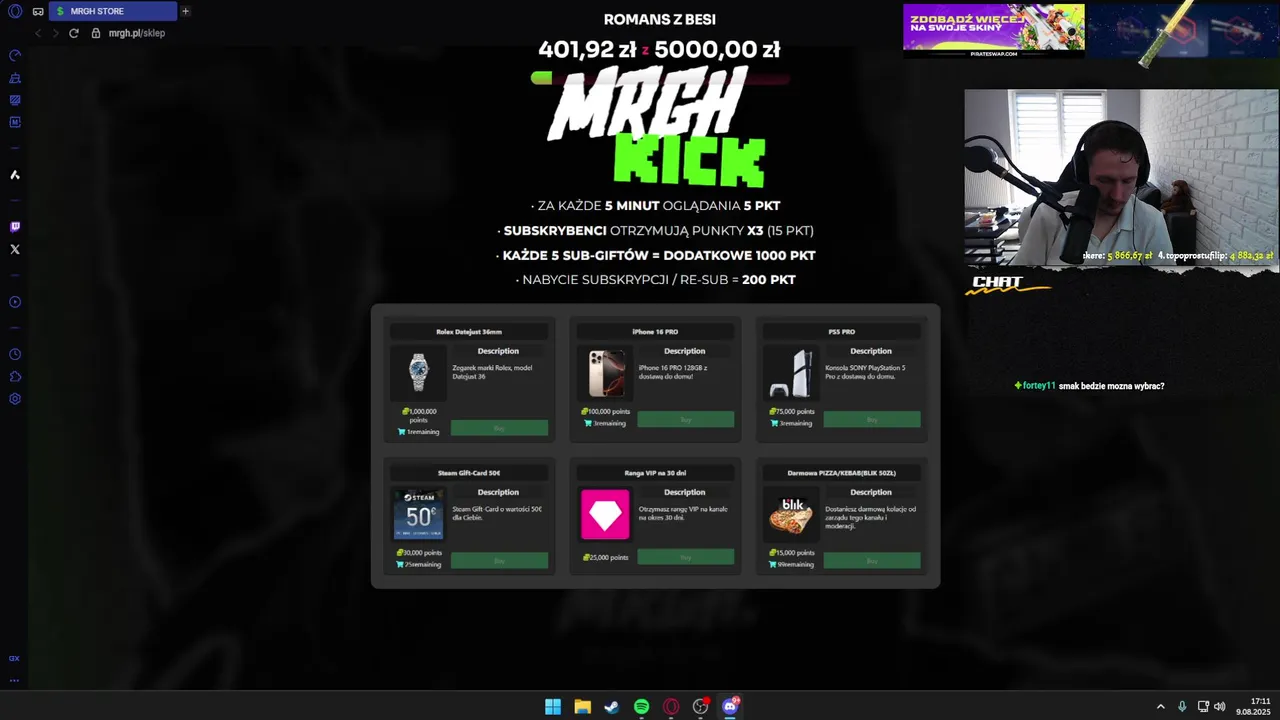Buy the iPhone 16 PRO
The image size is (1280, 720).
click(685, 420)
